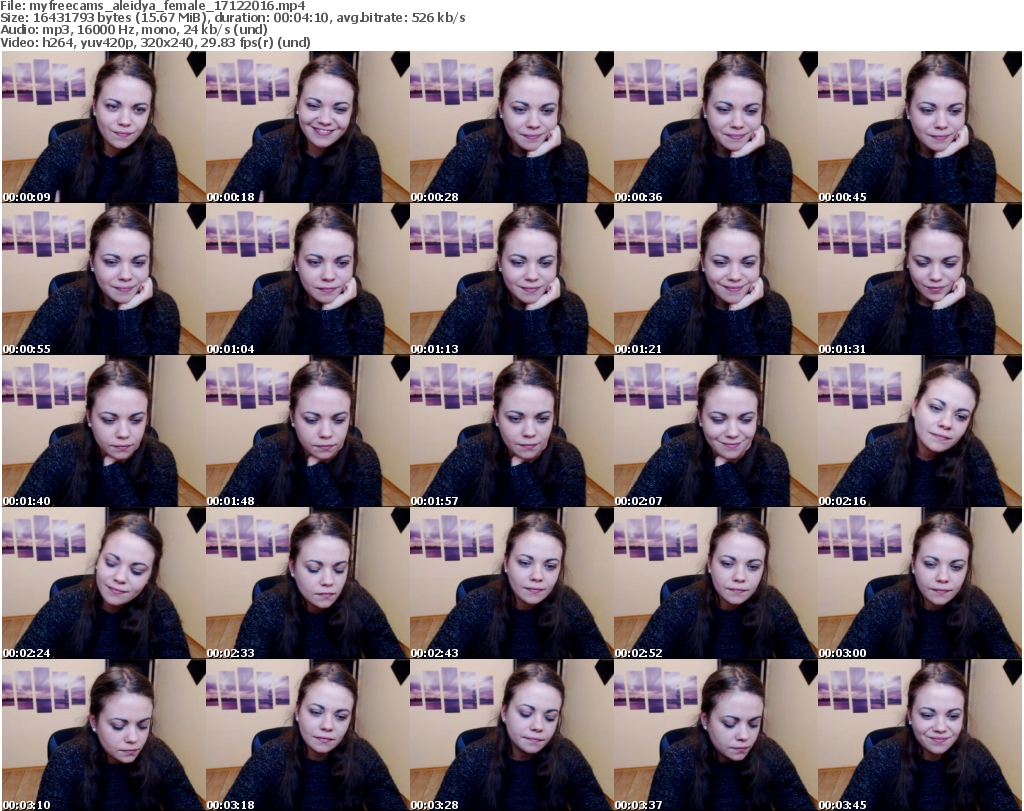The width and height of the screenshot is (1024, 811).
Task: Click the thumbnail timestamped 00:00:09
Action: point(103,127)
